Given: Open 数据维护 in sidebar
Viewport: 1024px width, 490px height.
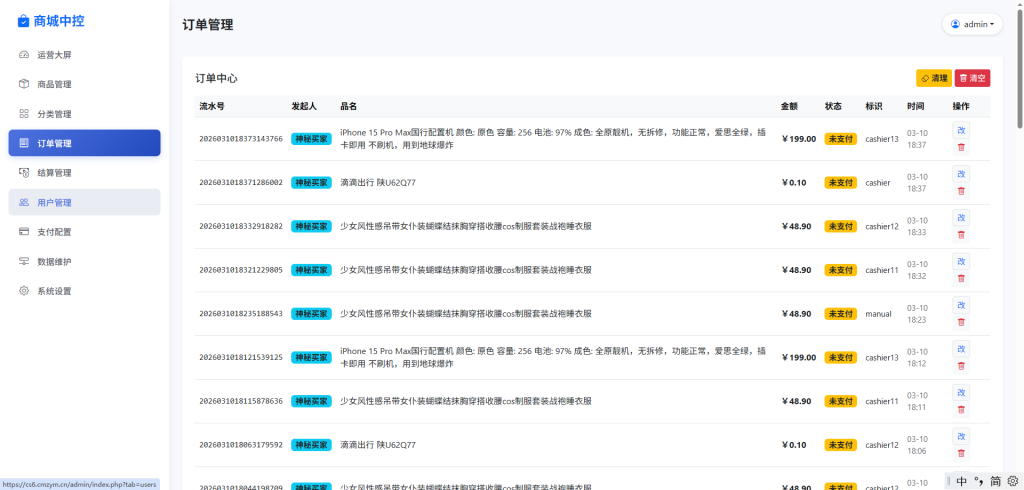Looking at the screenshot, I should (x=84, y=261).
